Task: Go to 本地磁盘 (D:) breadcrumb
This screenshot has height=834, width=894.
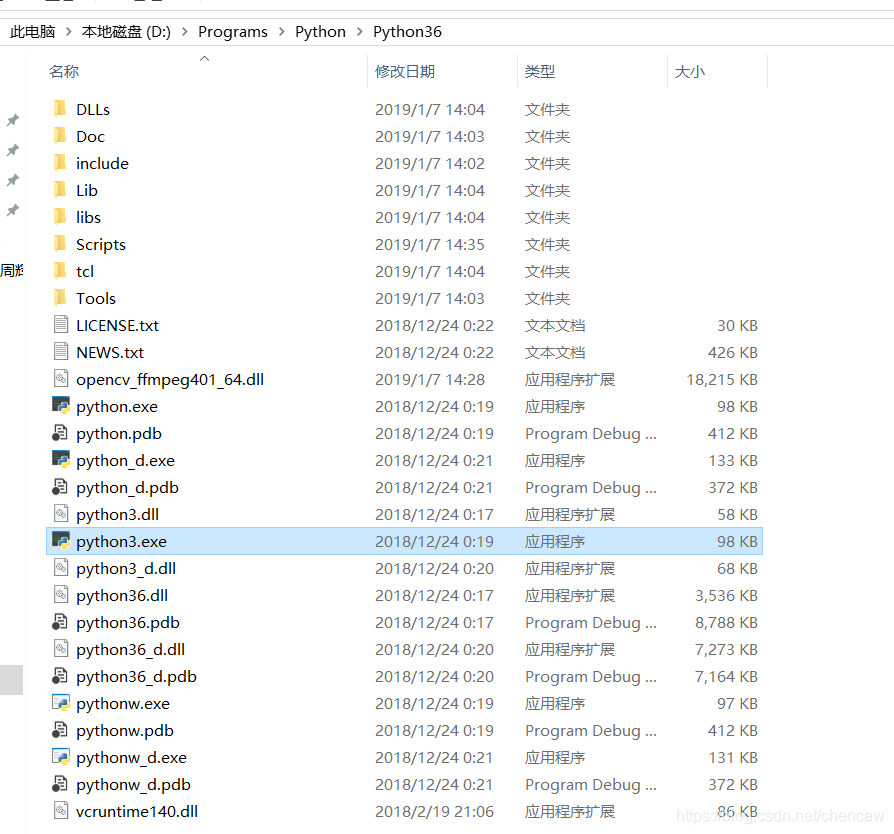Action: tap(126, 31)
